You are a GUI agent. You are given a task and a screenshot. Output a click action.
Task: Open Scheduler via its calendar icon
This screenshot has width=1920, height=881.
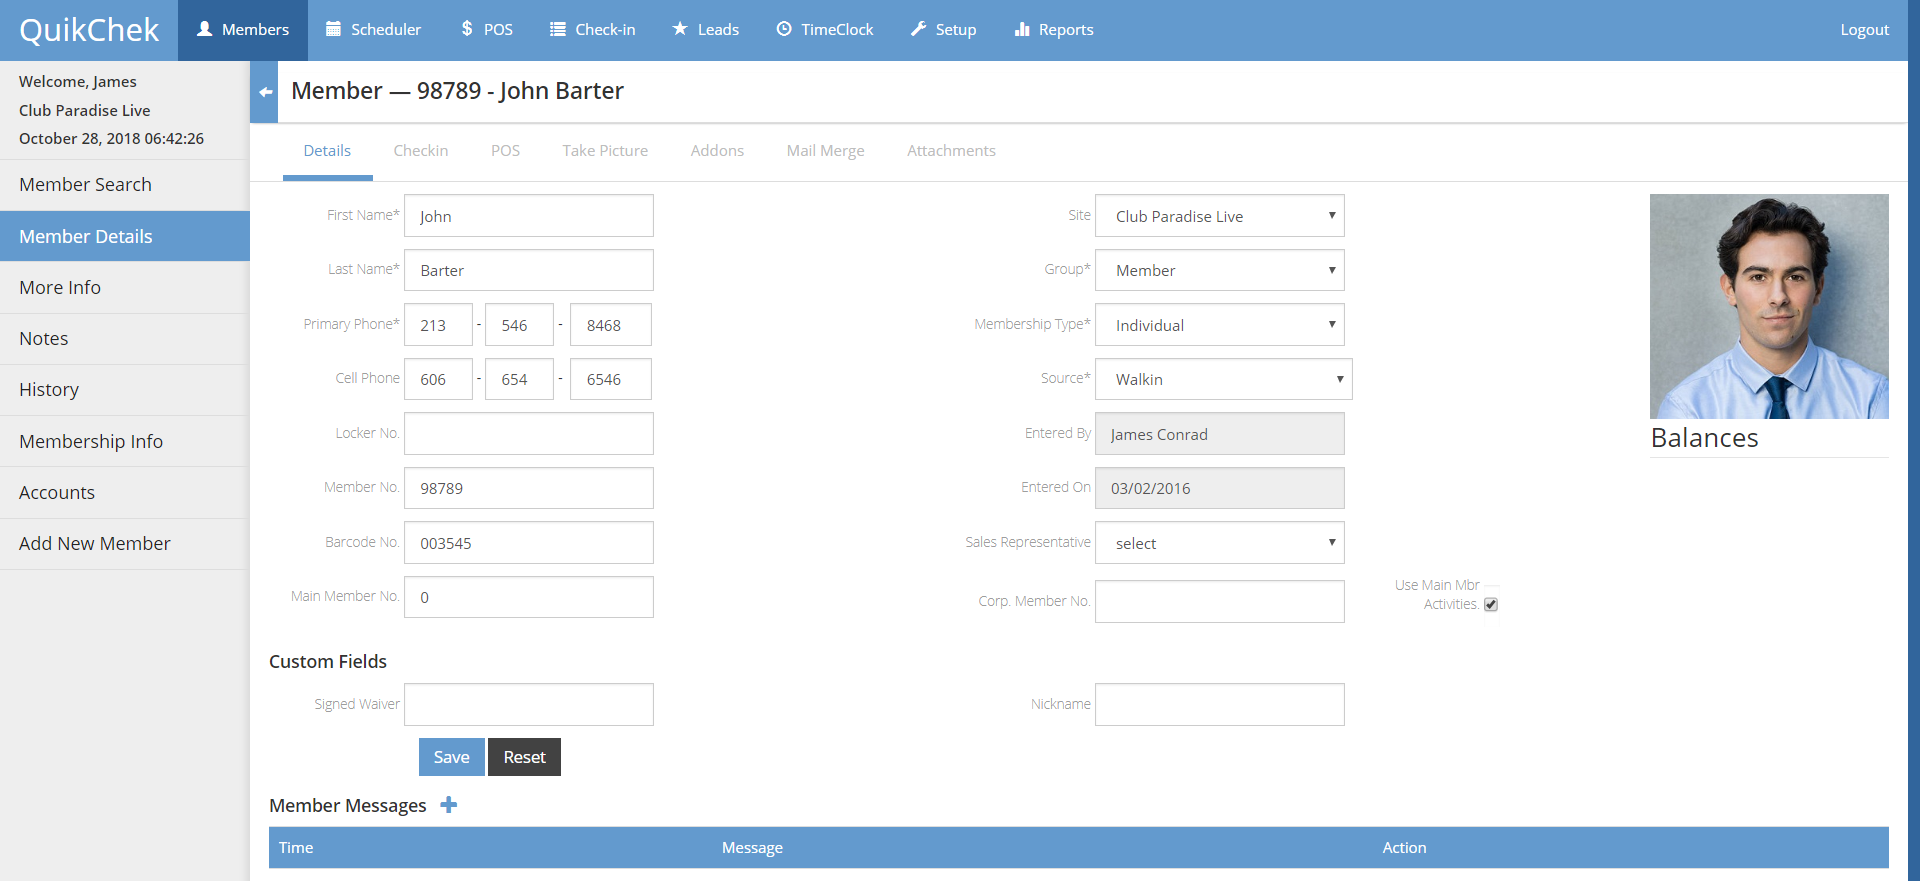click(334, 29)
